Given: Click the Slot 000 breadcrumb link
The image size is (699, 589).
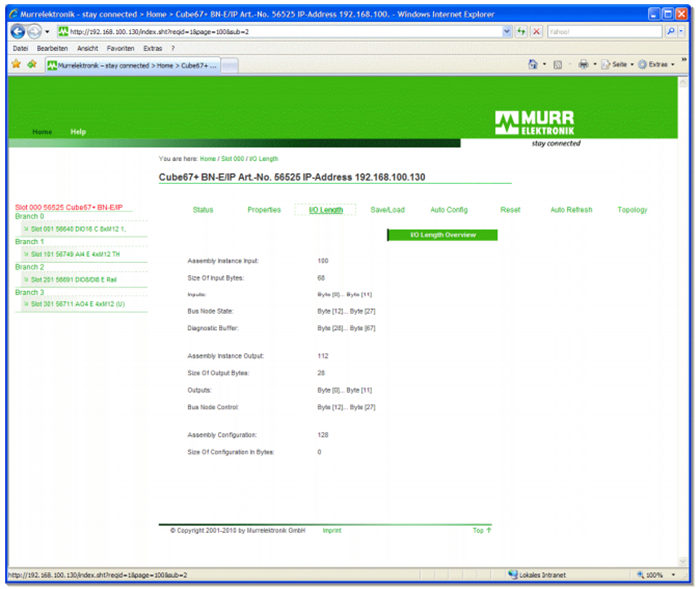Looking at the screenshot, I should pos(232,159).
